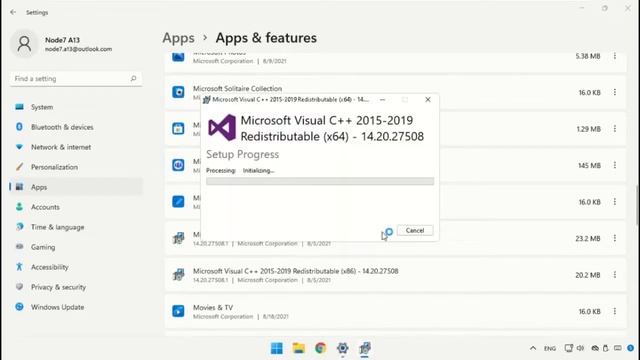This screenshot has height=360, width=640.
Task: Click the installer icon on taskbar
Action: 364,348
